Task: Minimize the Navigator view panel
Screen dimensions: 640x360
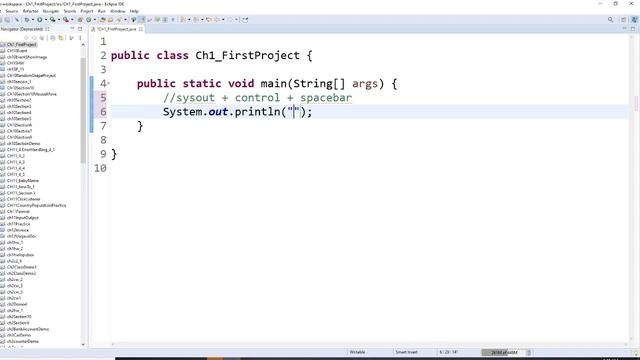Action: pos(72,29)
